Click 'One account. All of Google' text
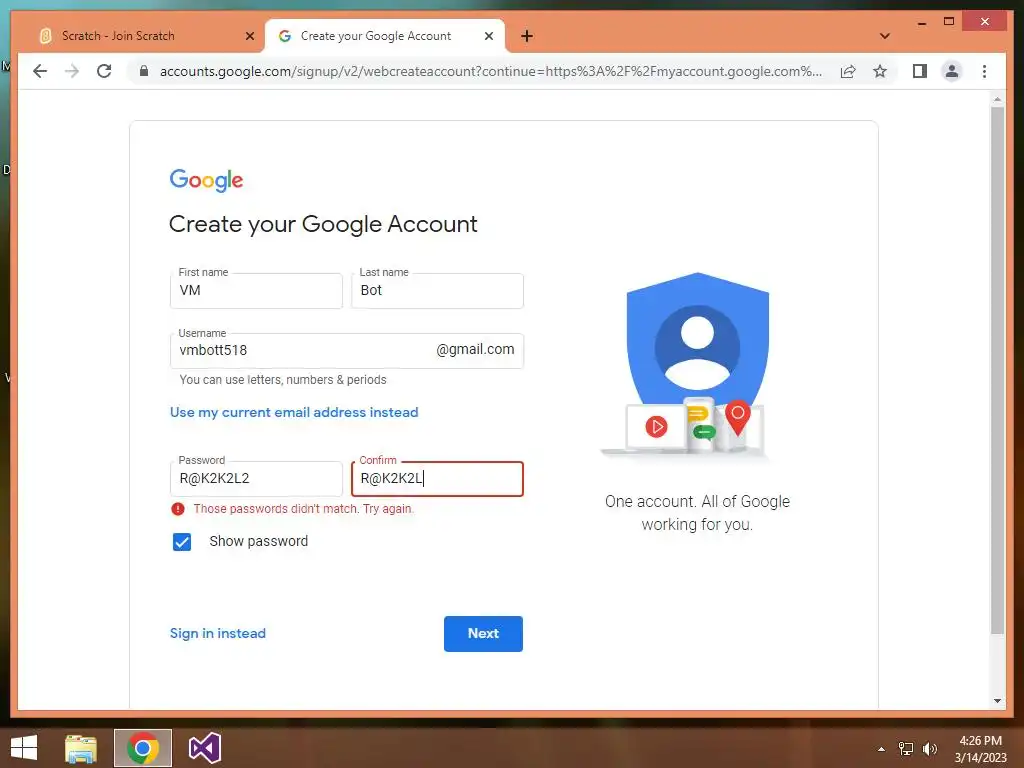 coord(697,502)
